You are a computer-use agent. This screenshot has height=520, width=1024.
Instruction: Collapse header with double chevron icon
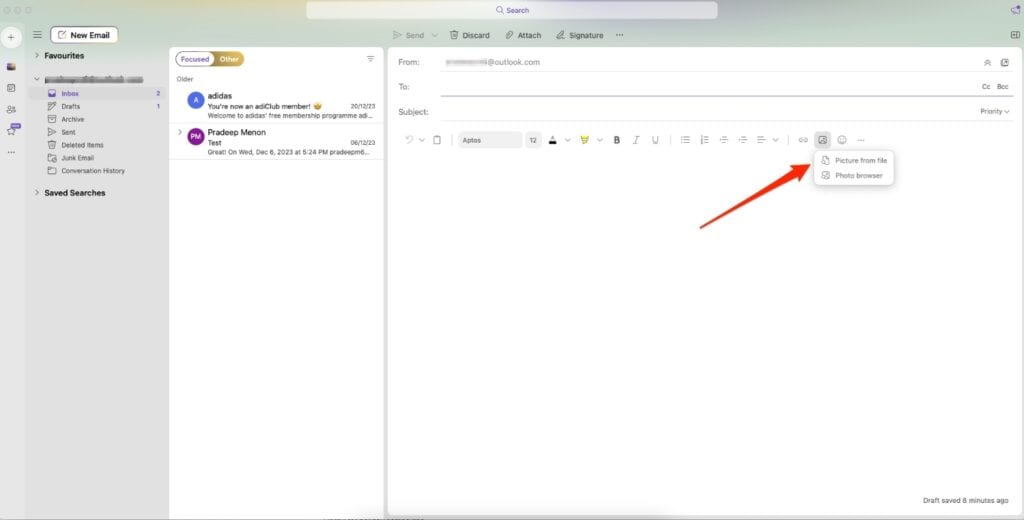[987, 63]
